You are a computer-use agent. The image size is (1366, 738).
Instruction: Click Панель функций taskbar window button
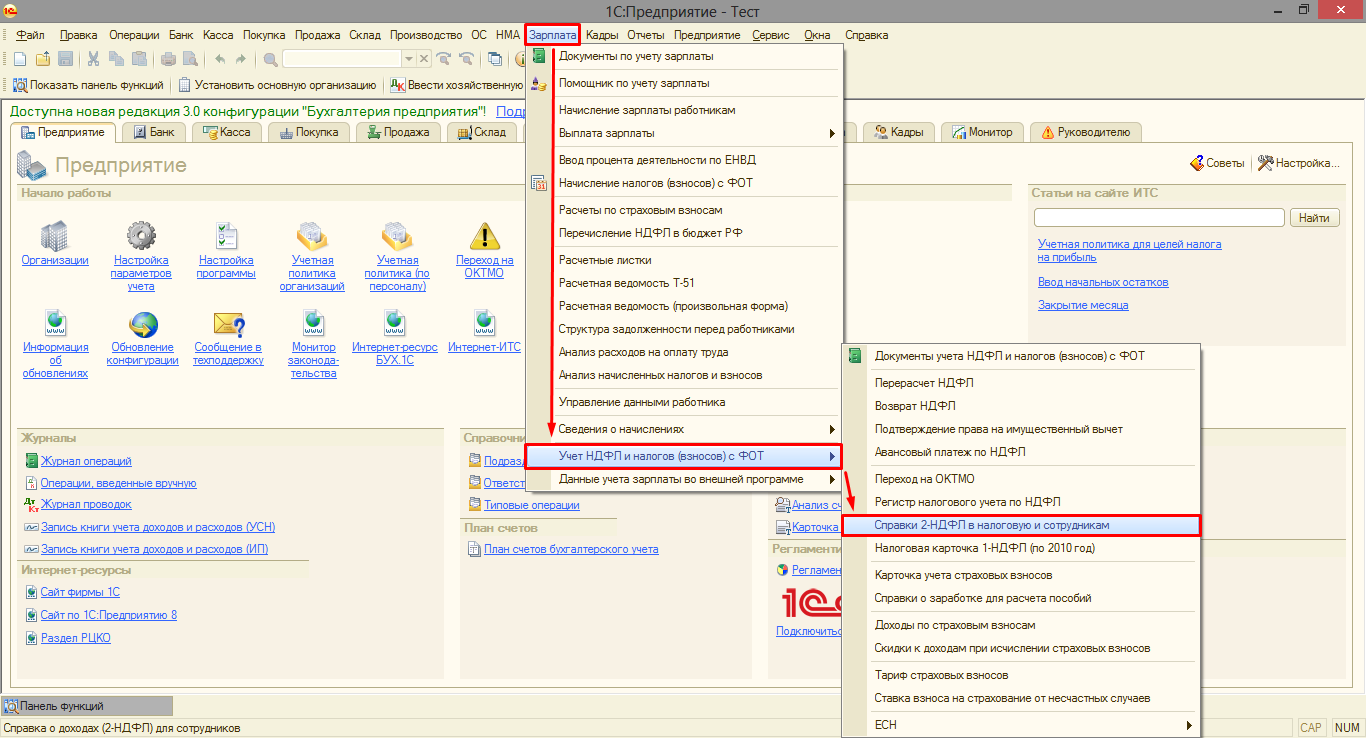(x=87, y=706)
